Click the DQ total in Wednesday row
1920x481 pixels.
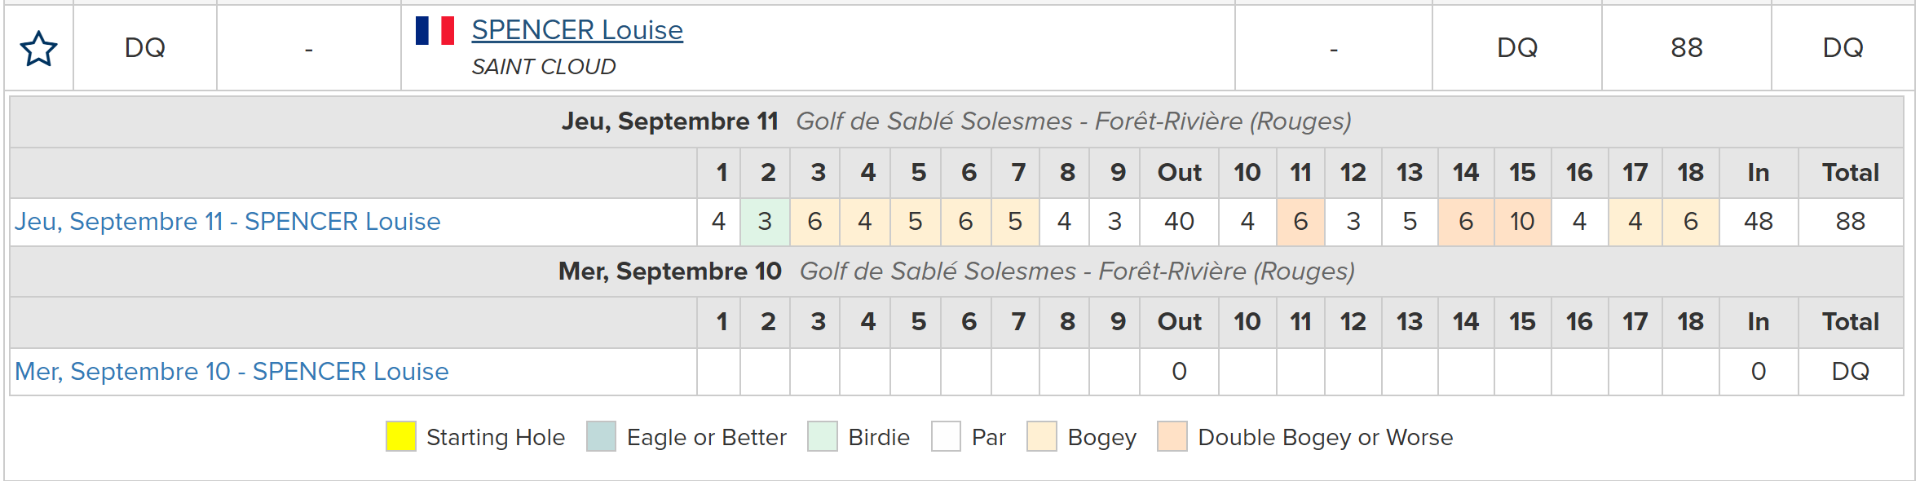coord(1850,371)
